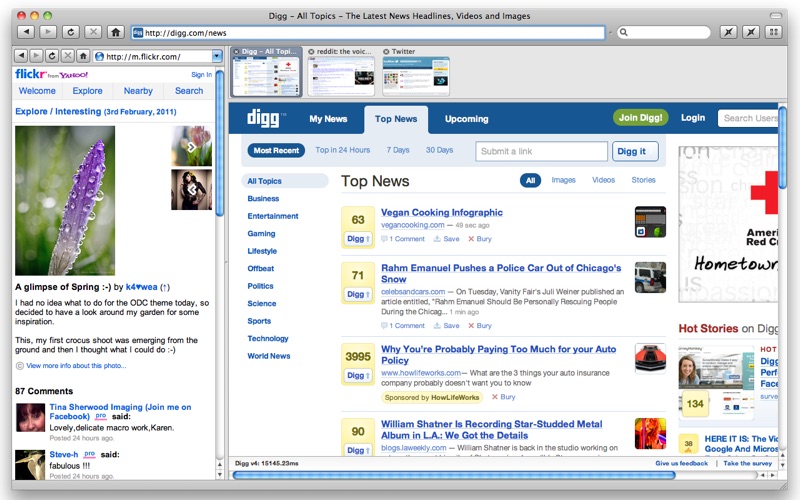Click the home icon in the Flickr sidebar toolbar
The width and height of the screenshot is (800, 500).
pos(83,56)
